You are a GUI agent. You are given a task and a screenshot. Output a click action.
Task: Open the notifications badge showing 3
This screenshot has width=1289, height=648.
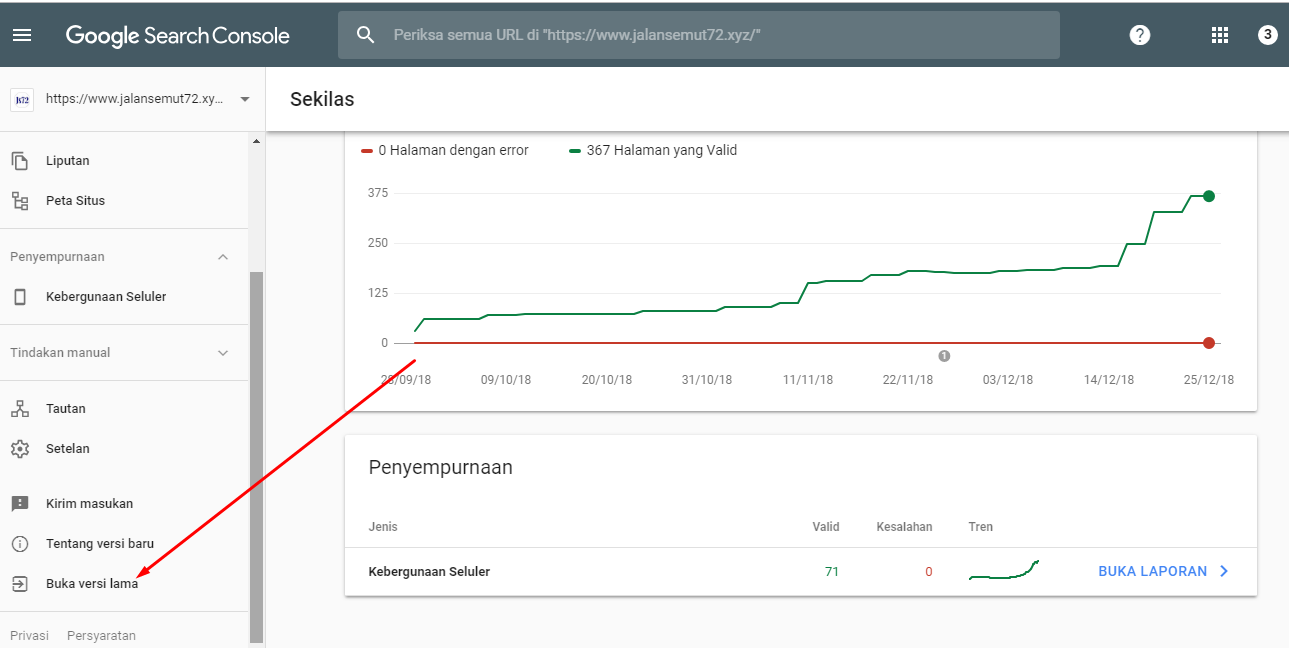pyautogui.click(x=1267, y=35)
